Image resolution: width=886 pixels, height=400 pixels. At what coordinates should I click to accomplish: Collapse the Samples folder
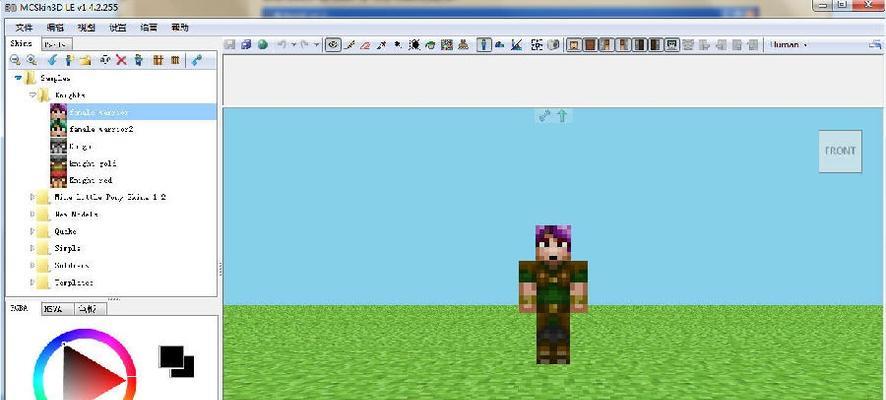pyautogui.click(x=18, y=78)
